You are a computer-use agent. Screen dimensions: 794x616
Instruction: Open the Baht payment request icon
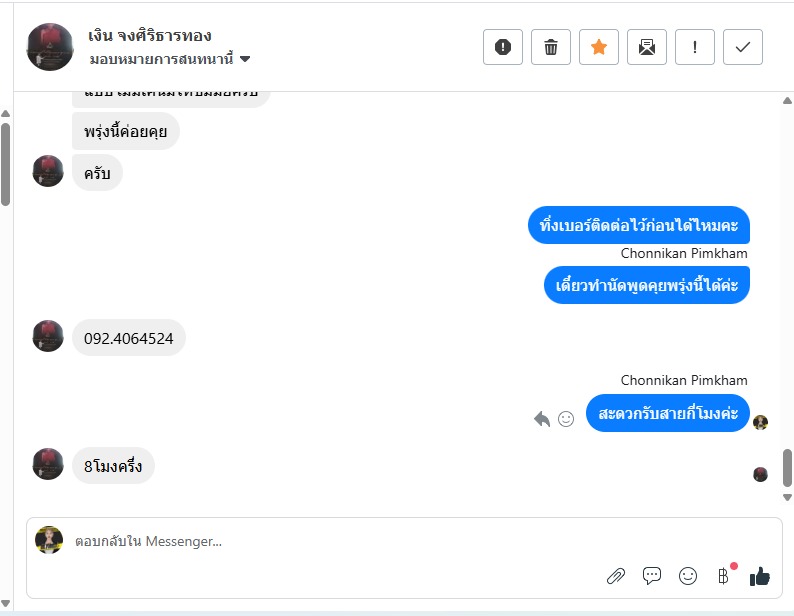[724, 576]
